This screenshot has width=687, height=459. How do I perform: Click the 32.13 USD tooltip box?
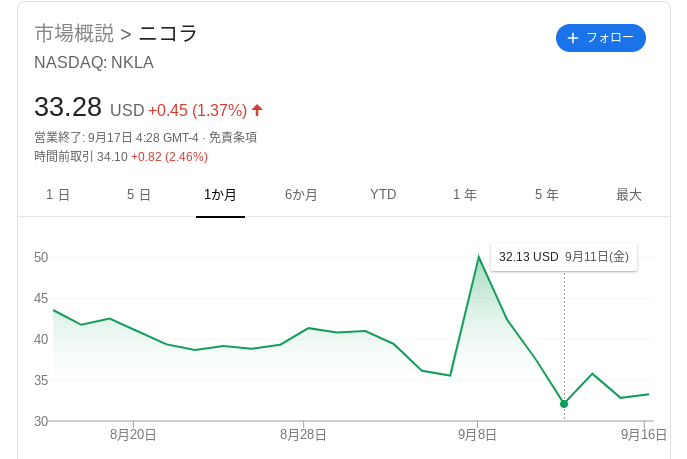click(x=564, y=257)
